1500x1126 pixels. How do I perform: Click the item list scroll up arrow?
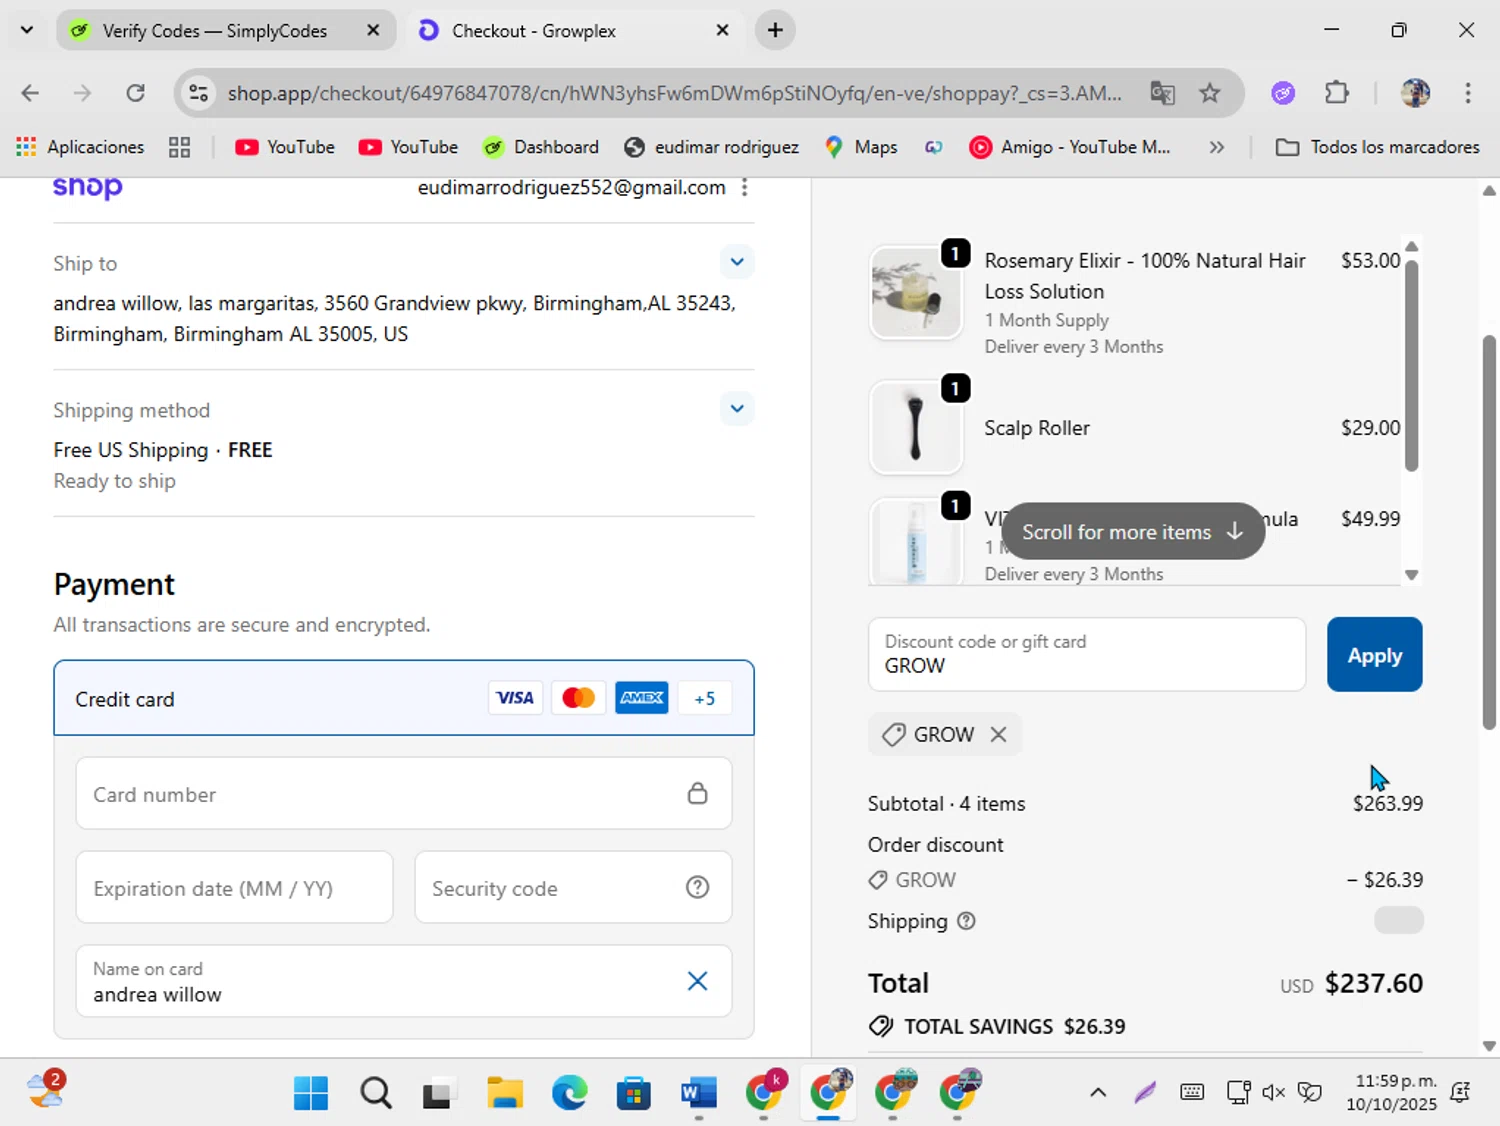pyautogui.click(x=1411, y=246)
